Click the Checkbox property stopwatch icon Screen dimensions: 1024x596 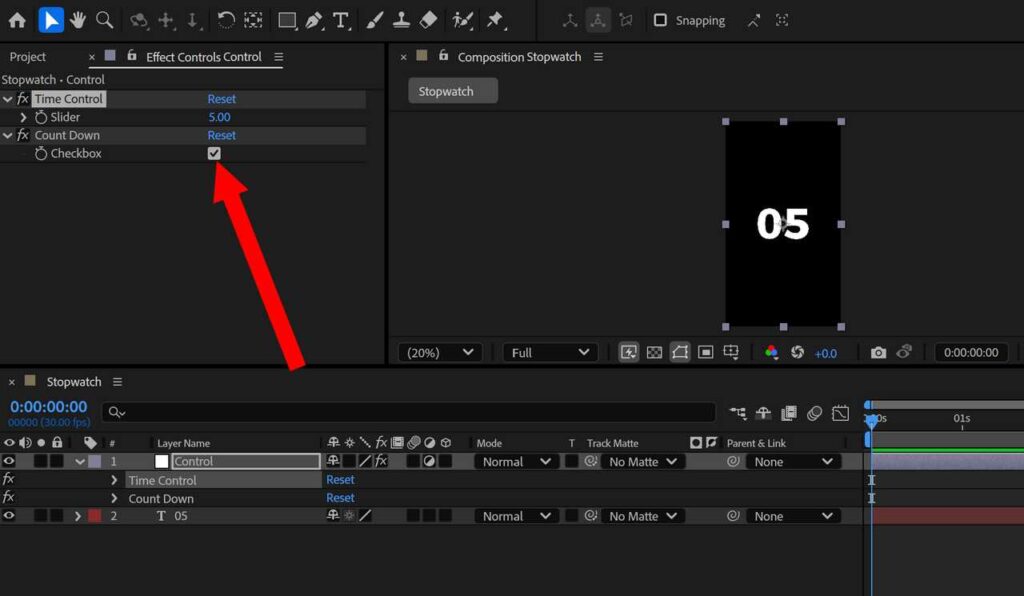(x=41, y=153)
